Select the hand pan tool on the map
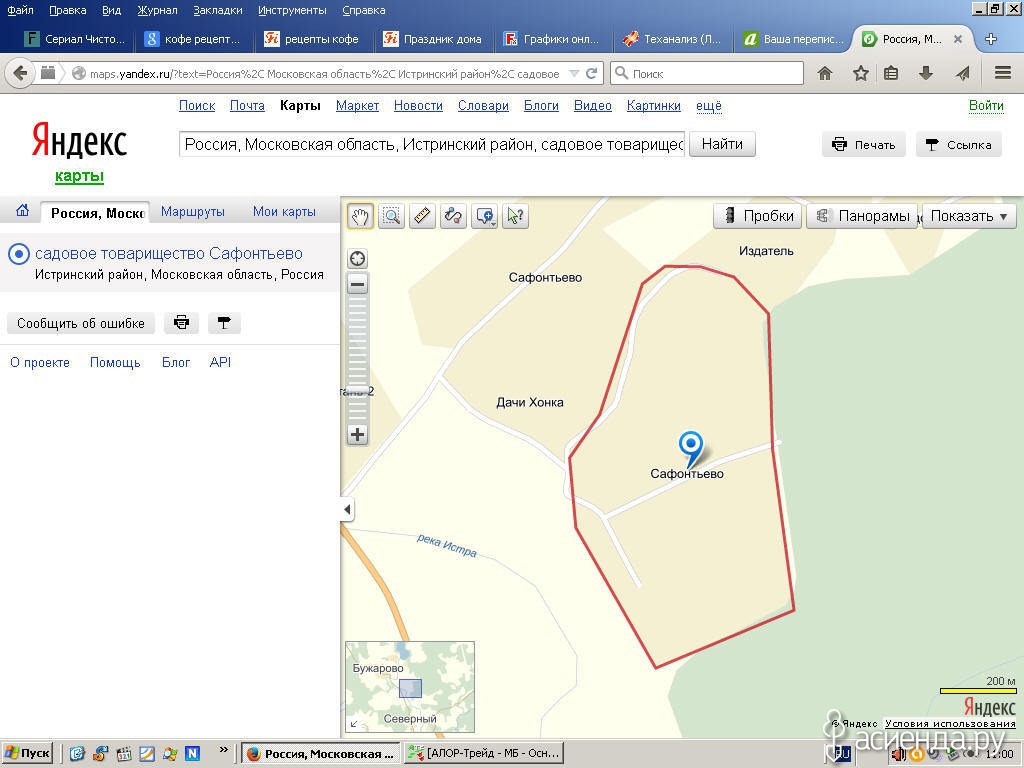This screenshot has height=768, width=1024. tap(360, 216)
